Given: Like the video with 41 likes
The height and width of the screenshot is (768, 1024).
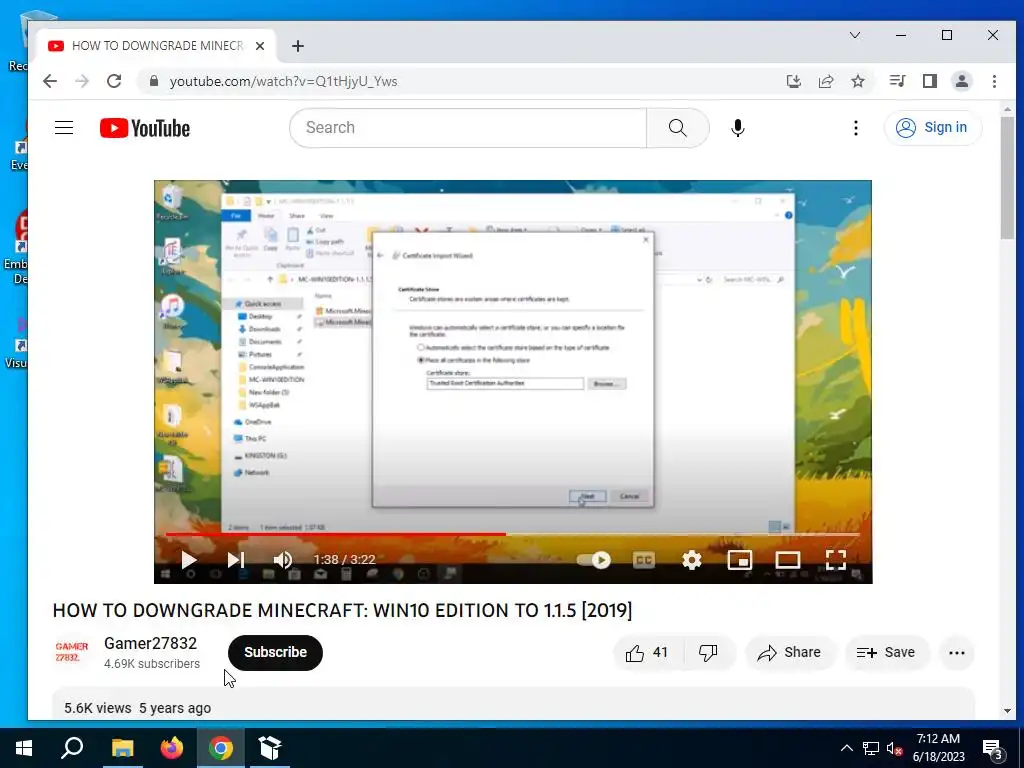Looking at the screenshot, I should tap(648, 652).
